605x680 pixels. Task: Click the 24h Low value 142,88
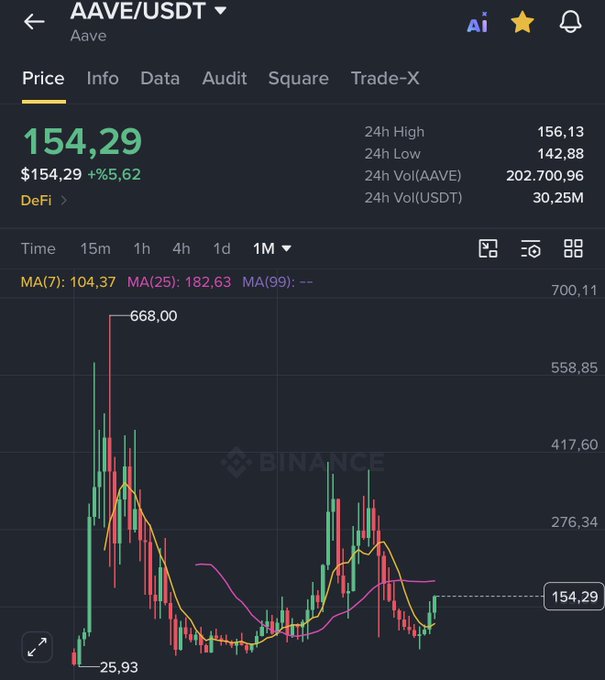point(560,154)
